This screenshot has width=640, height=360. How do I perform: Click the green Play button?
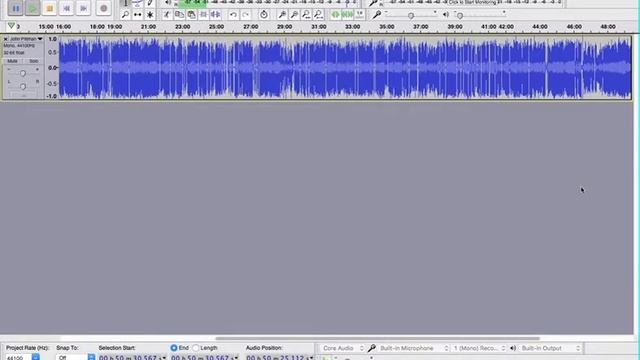tap(33, 8)
